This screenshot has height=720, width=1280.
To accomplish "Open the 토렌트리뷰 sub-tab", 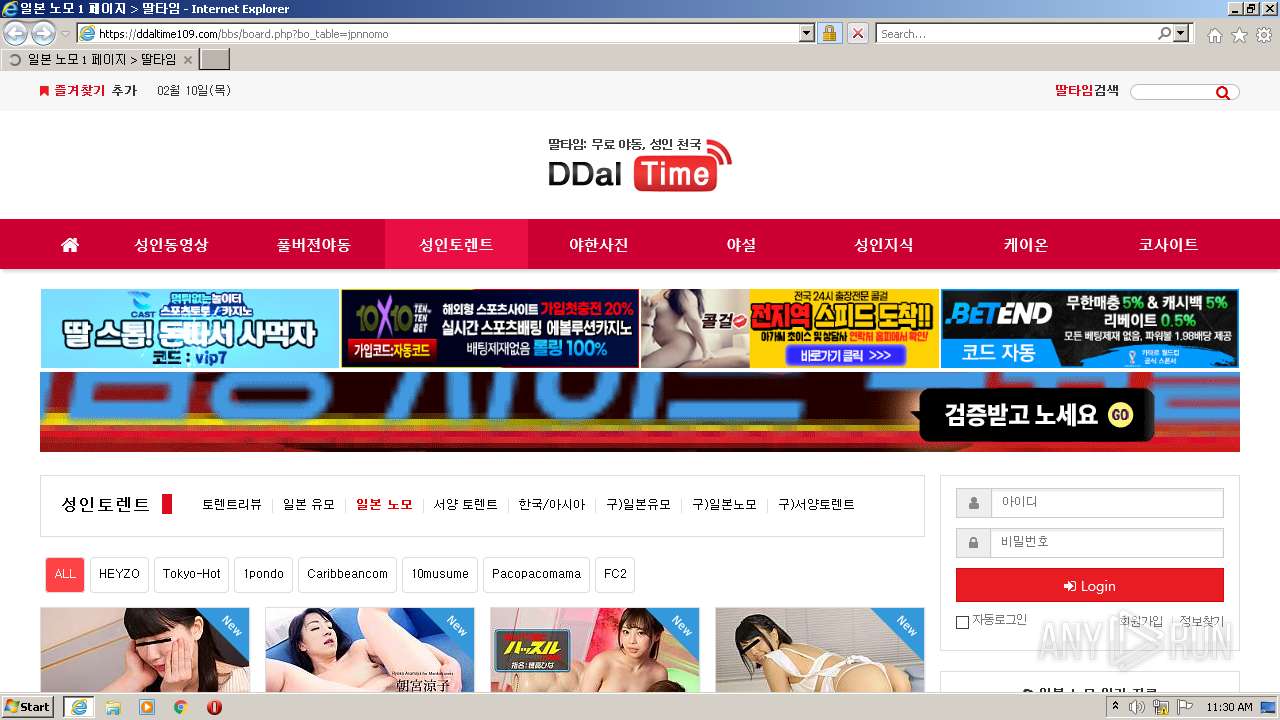I will tap(232, 505).
